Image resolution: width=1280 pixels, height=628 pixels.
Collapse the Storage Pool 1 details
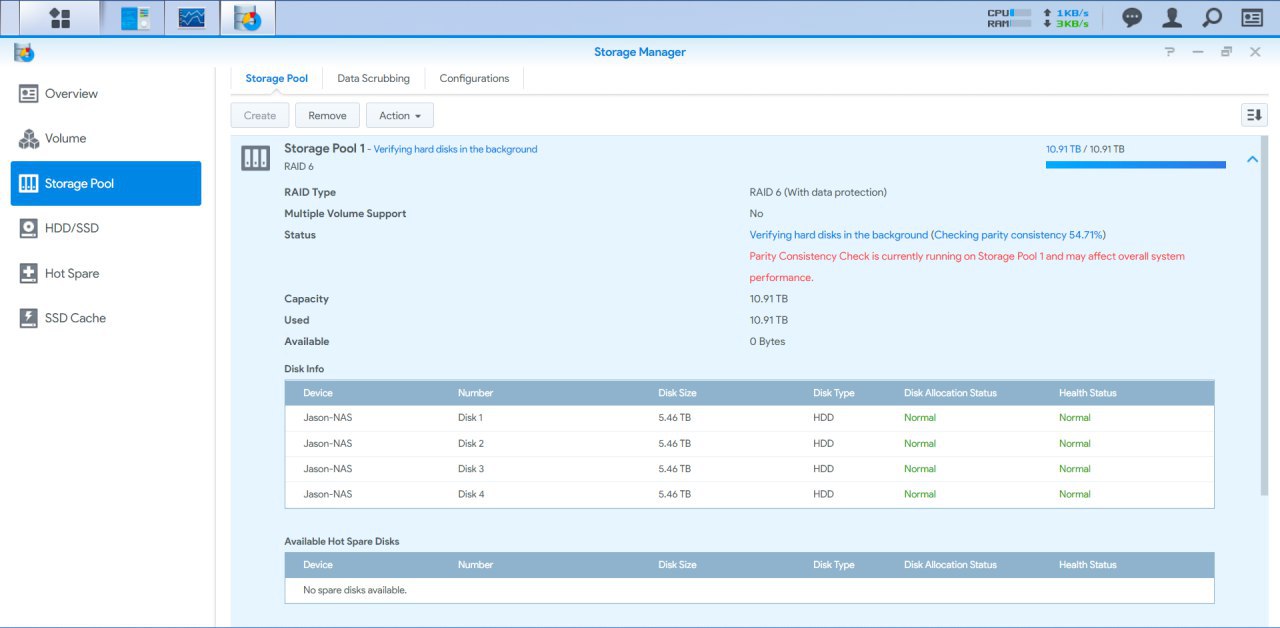coord(1252,159)
